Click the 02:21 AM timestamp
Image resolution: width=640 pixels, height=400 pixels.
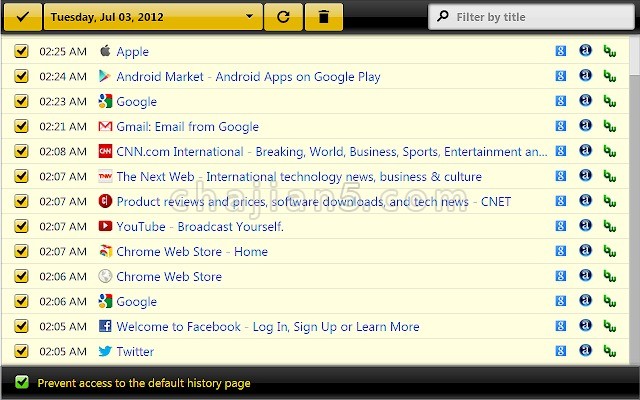tap(63, 127)
